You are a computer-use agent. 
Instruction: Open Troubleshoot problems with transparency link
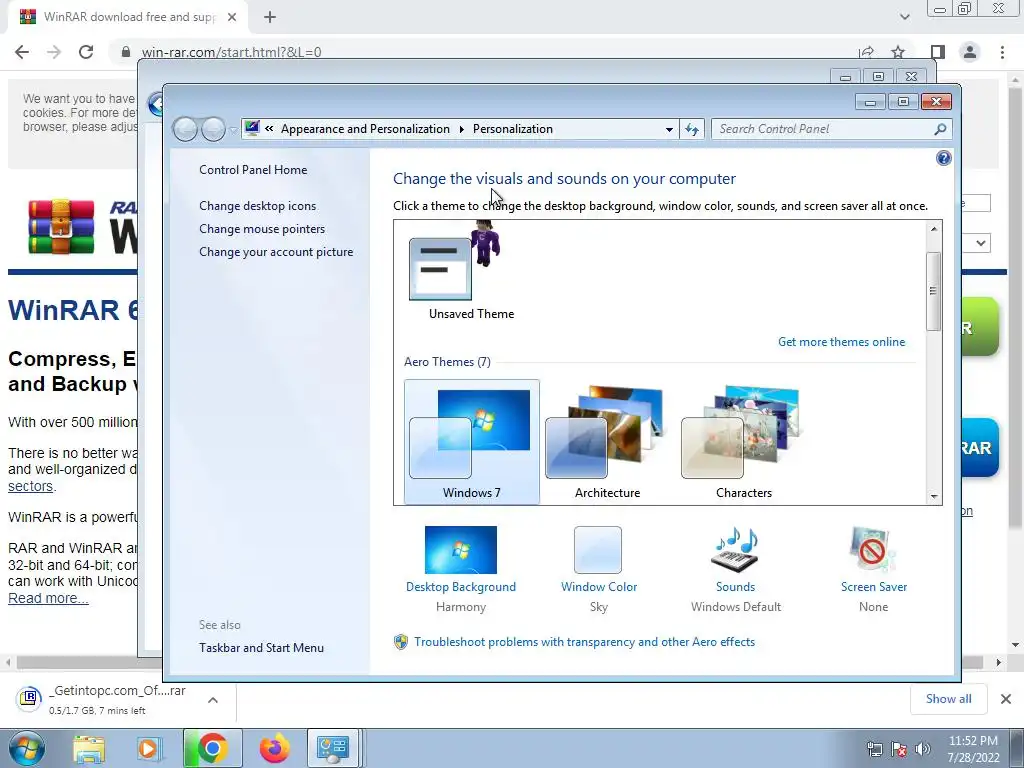pos(584,642)
